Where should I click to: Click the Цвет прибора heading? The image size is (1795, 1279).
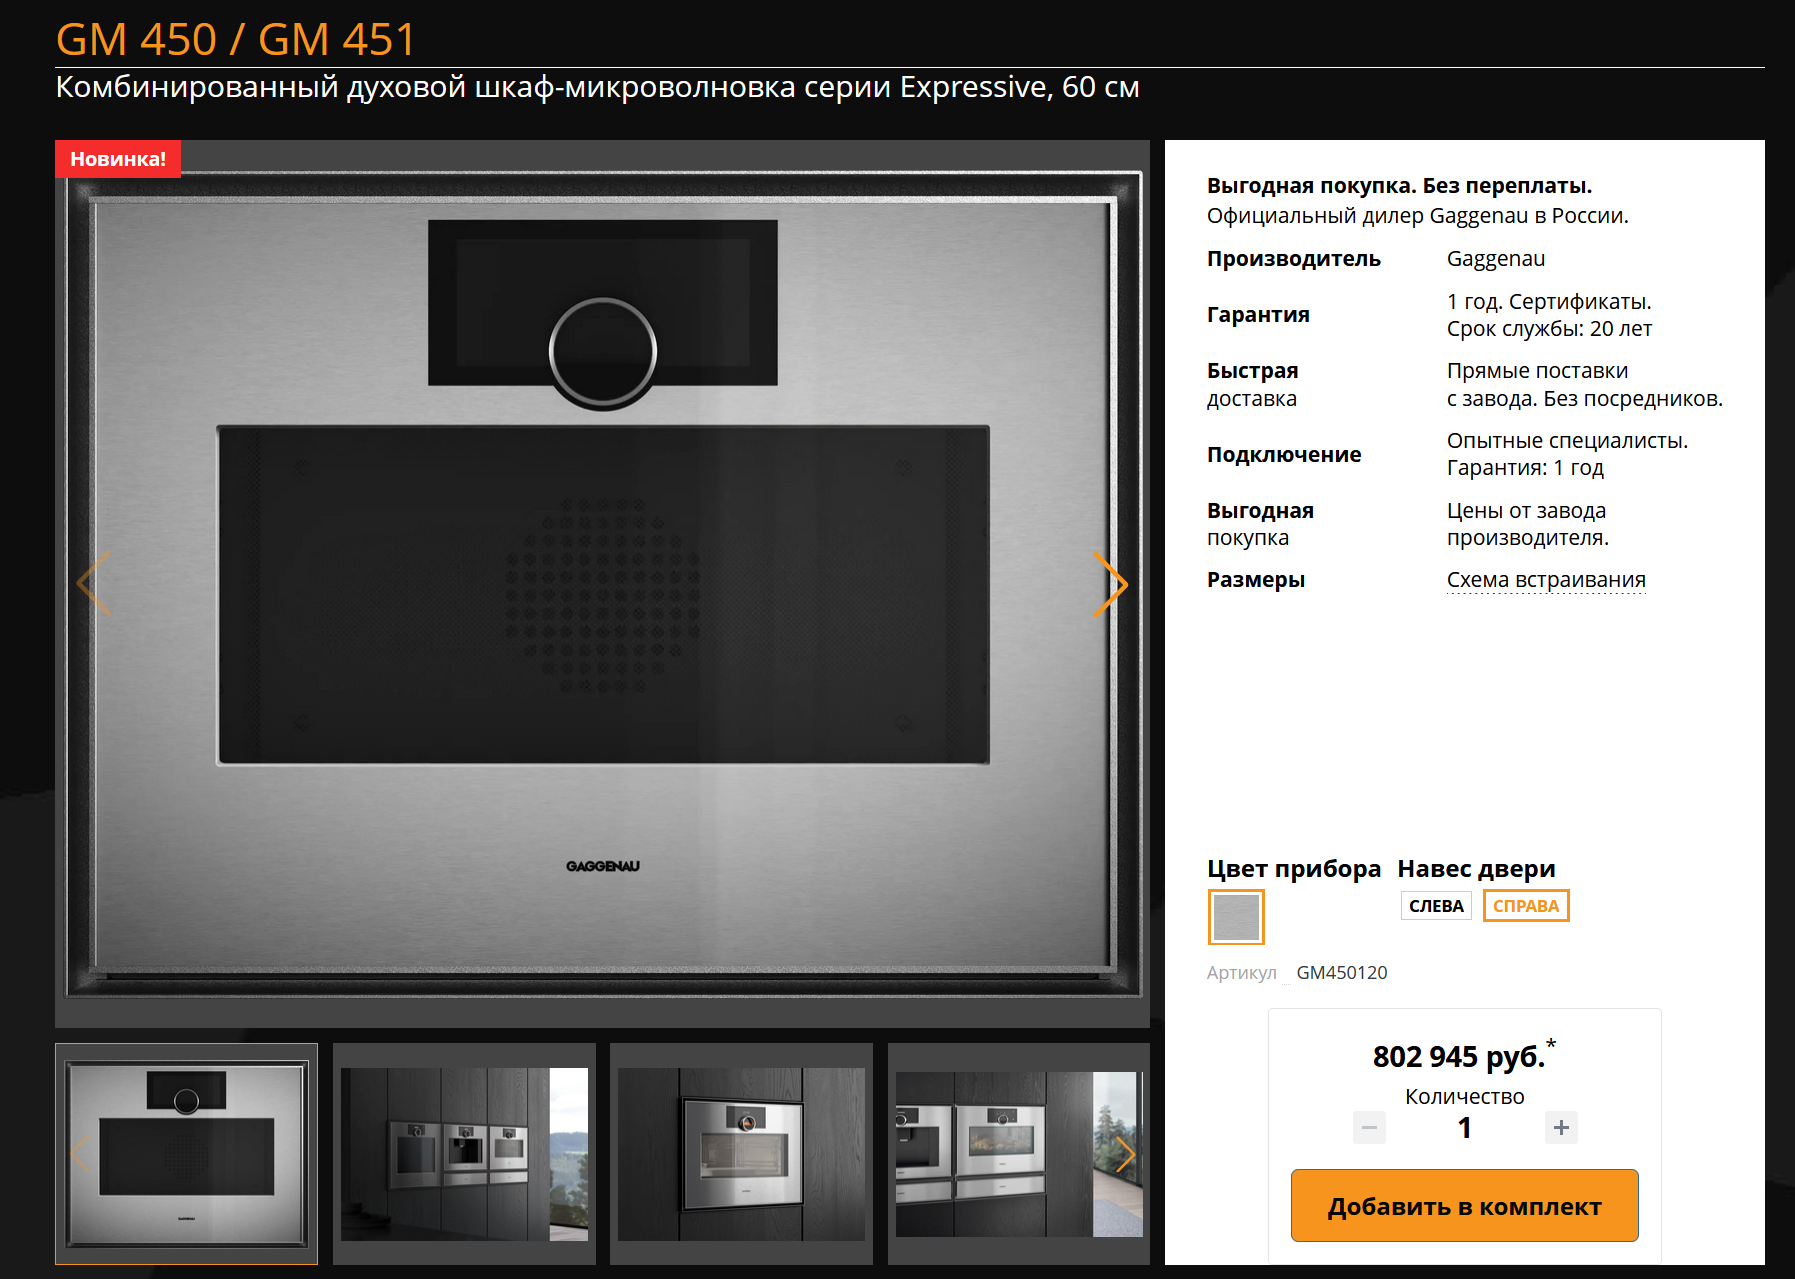point(1294,869)
